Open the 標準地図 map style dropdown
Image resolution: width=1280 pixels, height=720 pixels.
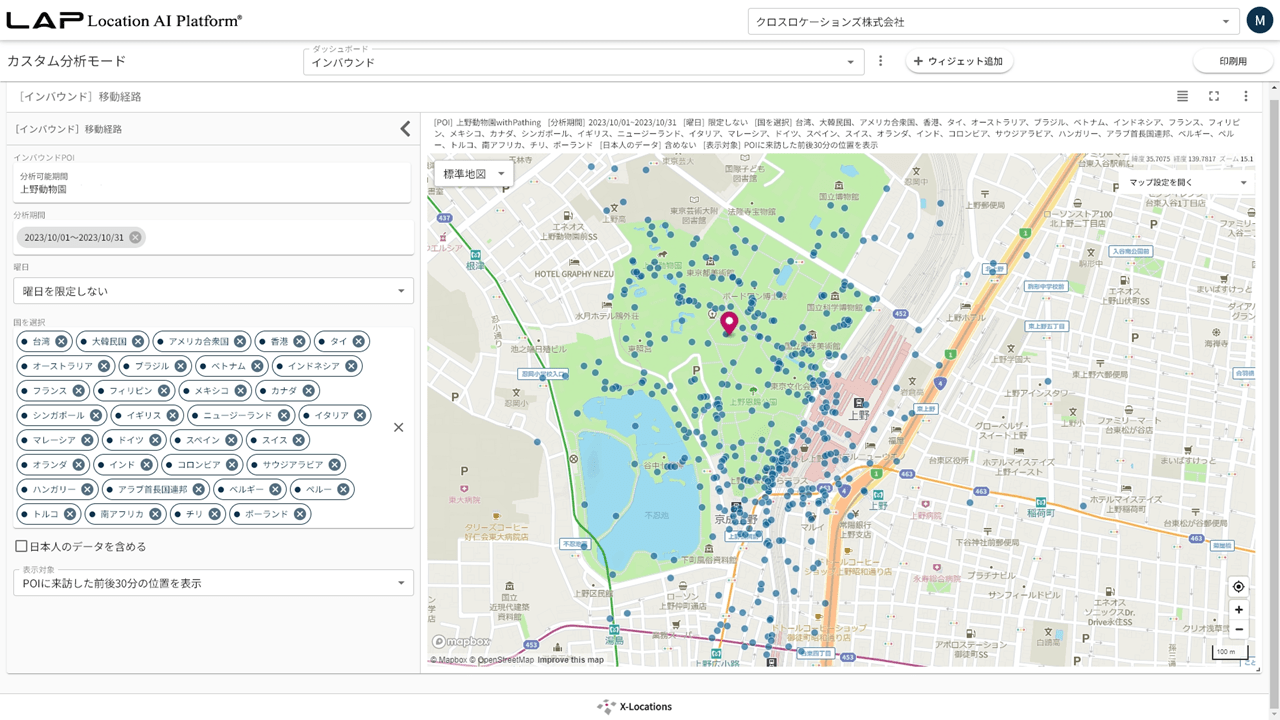474,174
